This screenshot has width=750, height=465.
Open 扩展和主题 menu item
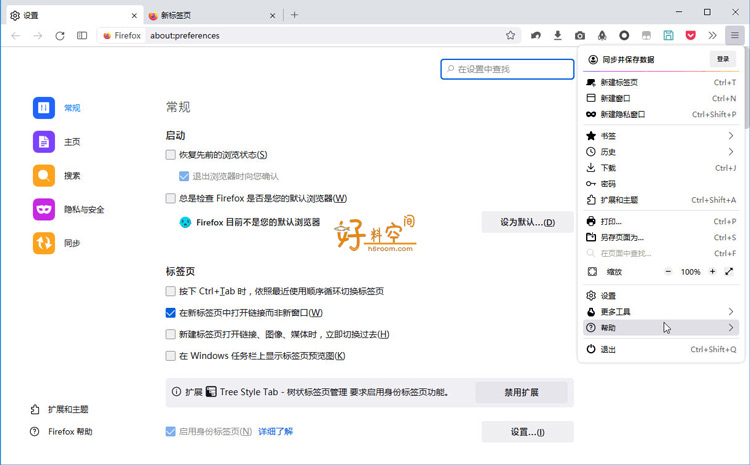point(661,200)
